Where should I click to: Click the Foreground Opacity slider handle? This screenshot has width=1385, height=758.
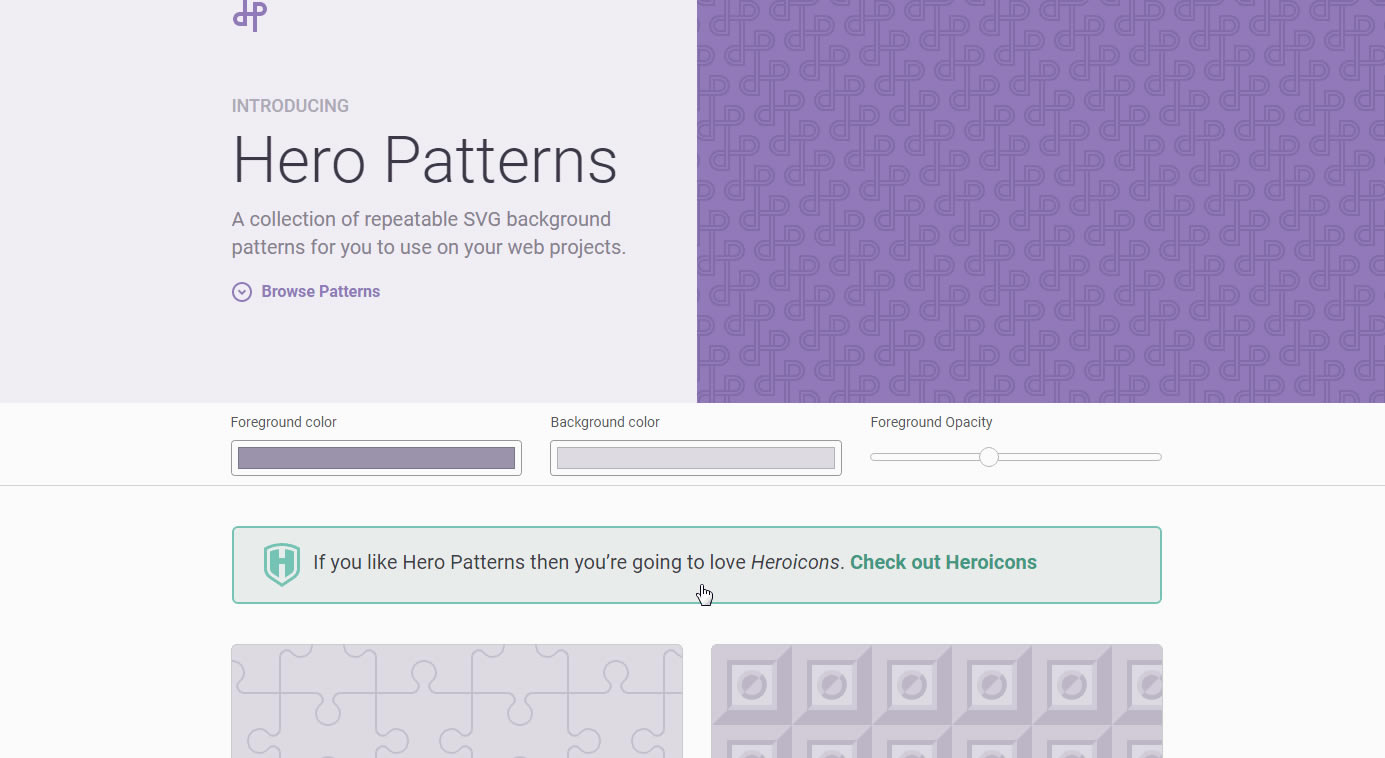[989, 457]
